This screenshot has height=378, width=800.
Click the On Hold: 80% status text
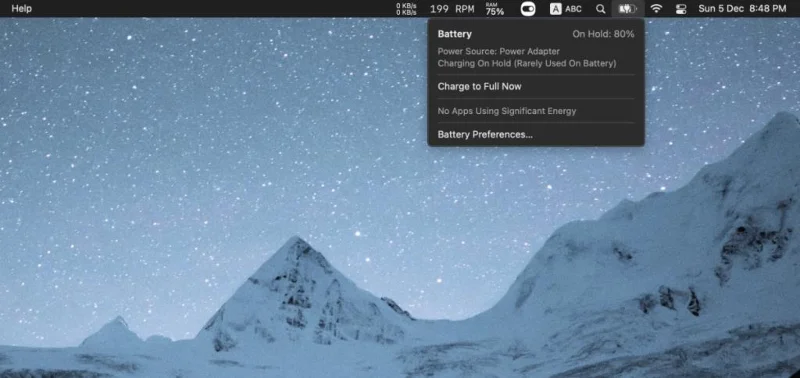[603, 34]
